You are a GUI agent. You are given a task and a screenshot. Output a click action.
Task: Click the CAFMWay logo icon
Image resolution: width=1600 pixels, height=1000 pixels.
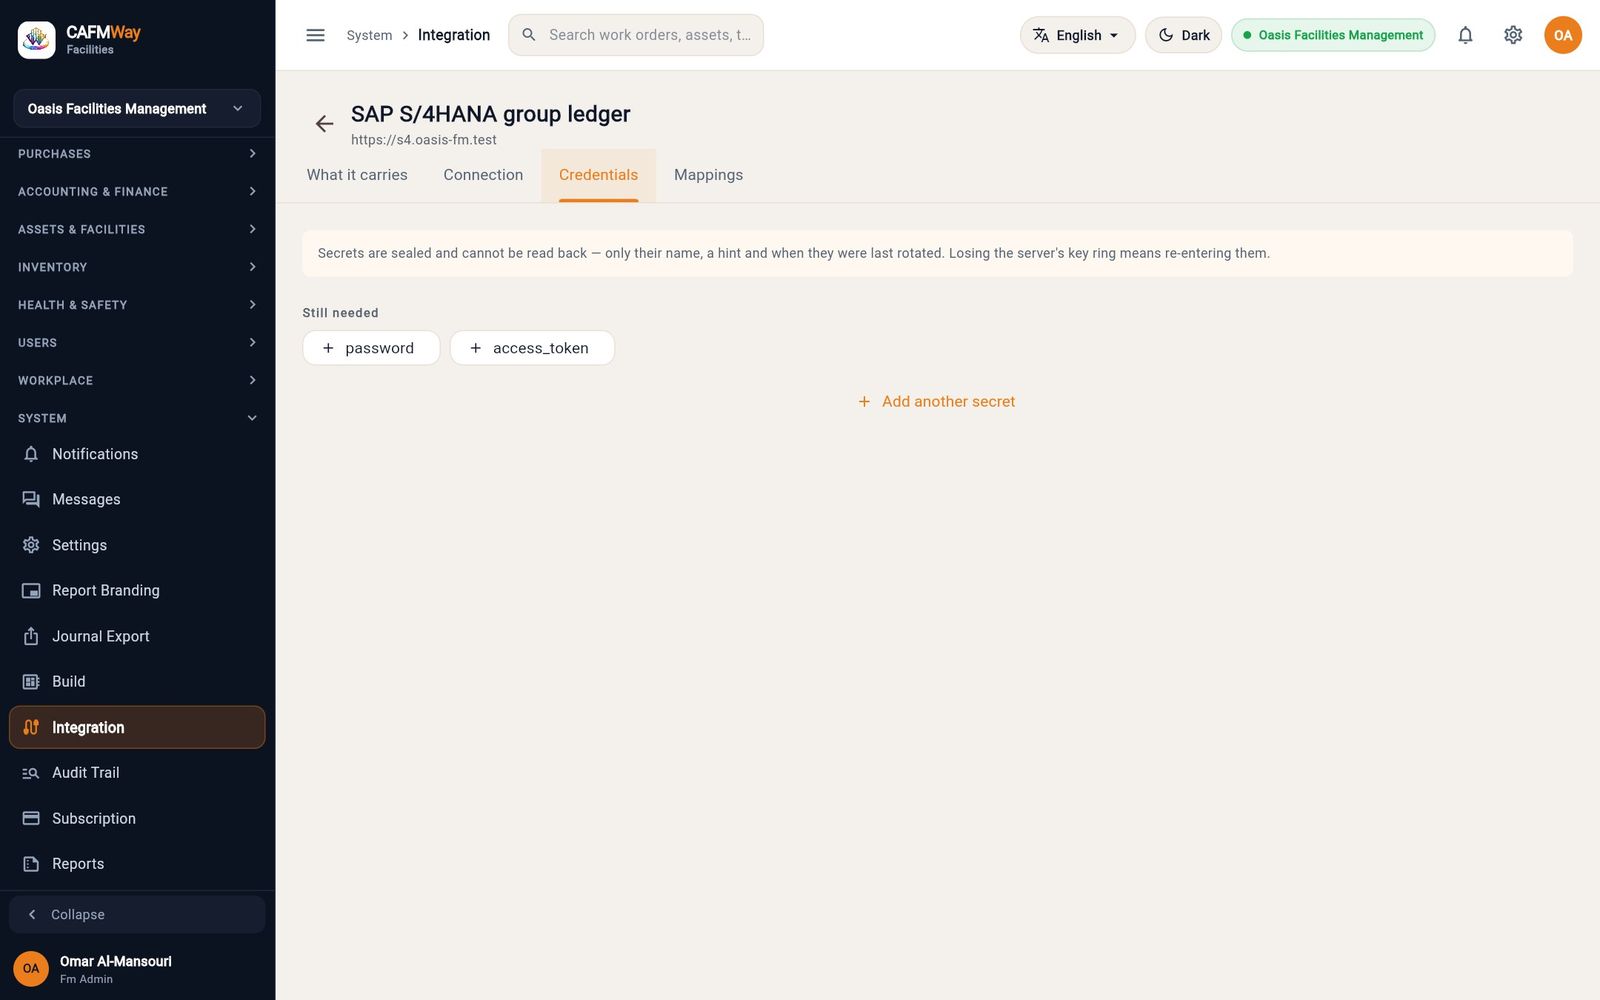pos(37,40)
